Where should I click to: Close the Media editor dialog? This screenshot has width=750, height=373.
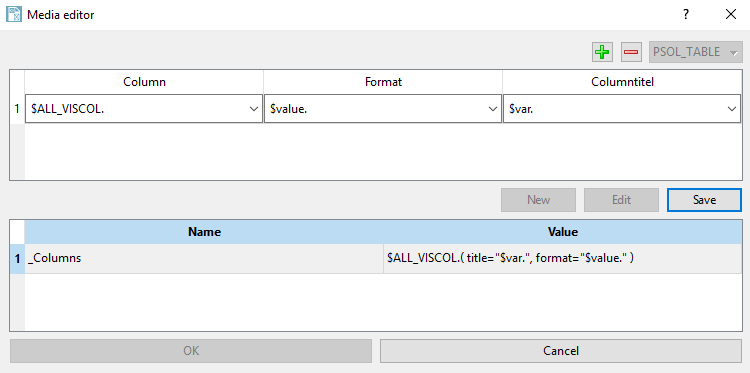pos(730,14)
